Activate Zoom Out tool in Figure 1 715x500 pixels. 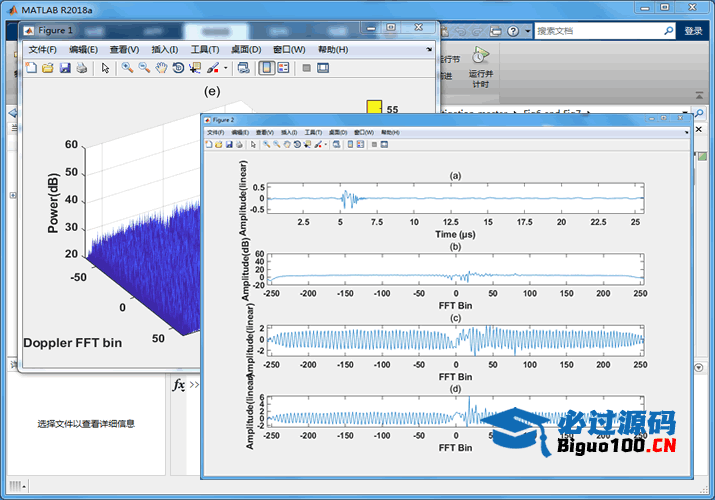pos(144,68)
